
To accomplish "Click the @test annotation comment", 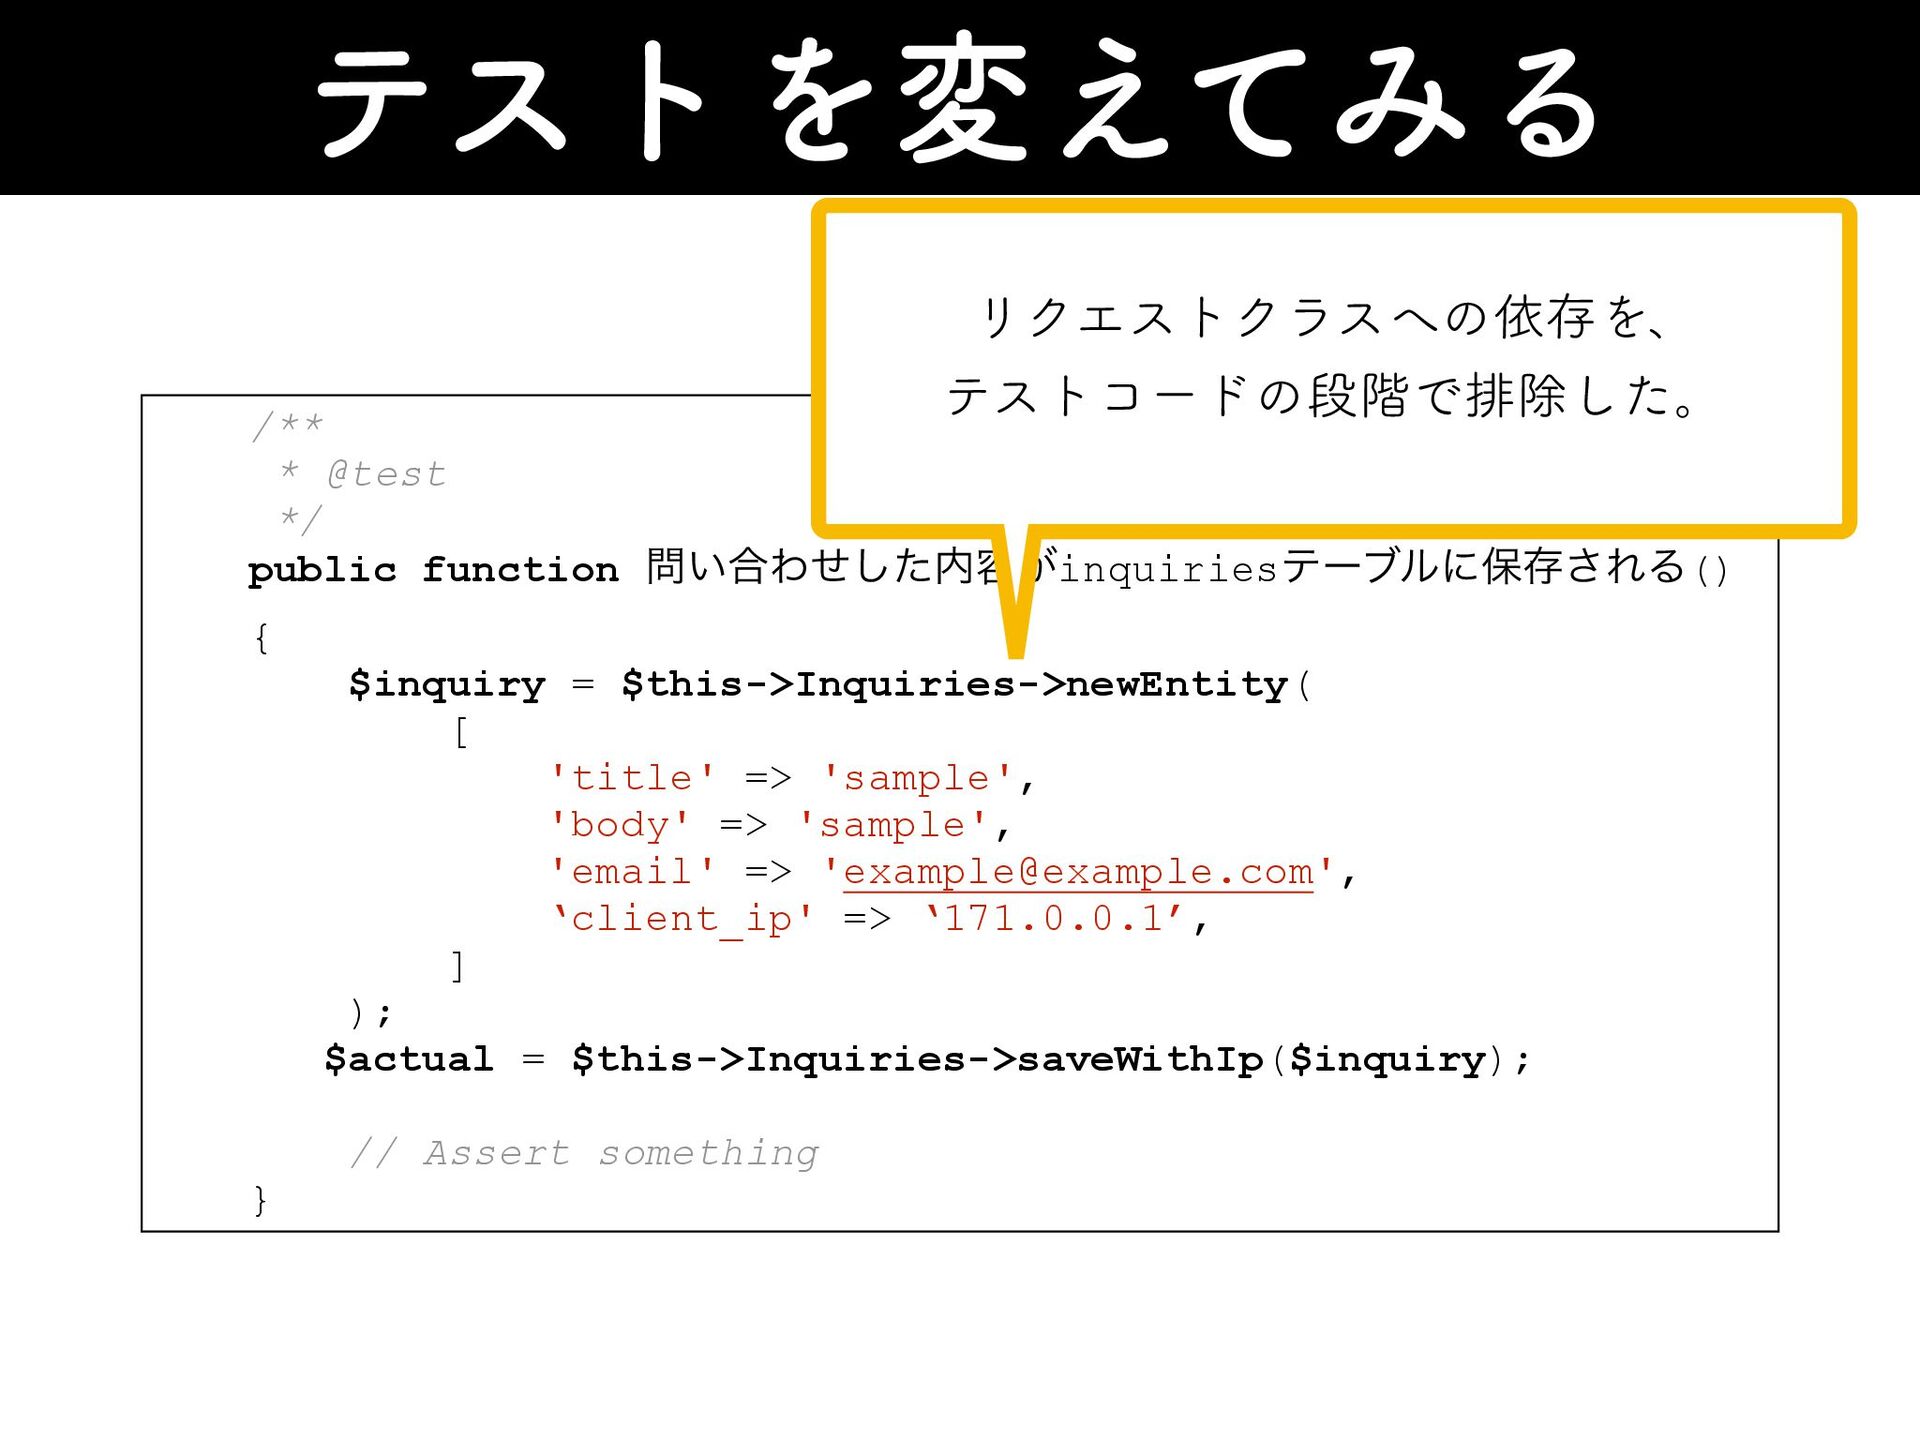I will [386, 474].
